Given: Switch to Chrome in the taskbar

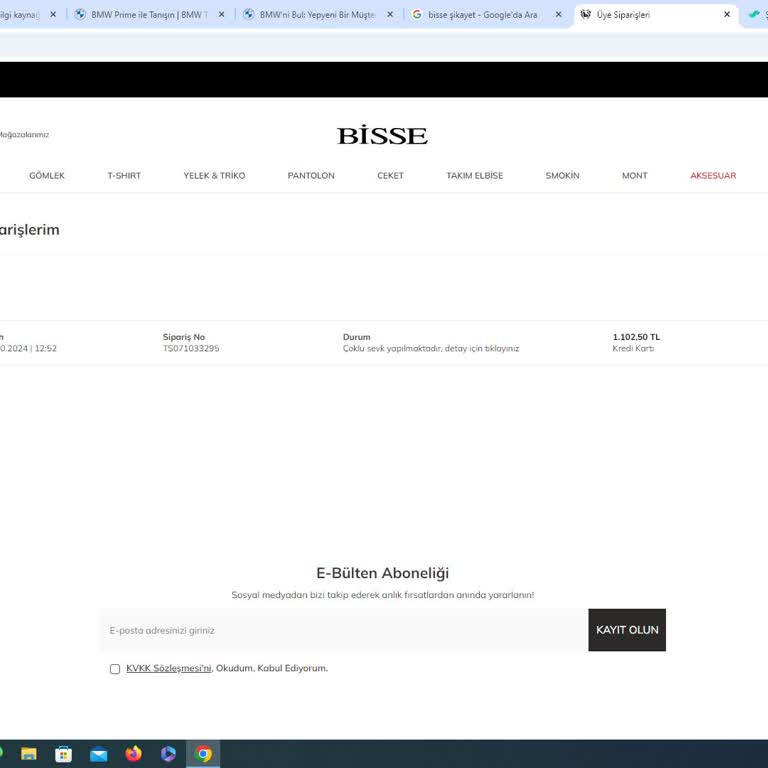Looking at the screenshot, I should (x=203, y=753).
